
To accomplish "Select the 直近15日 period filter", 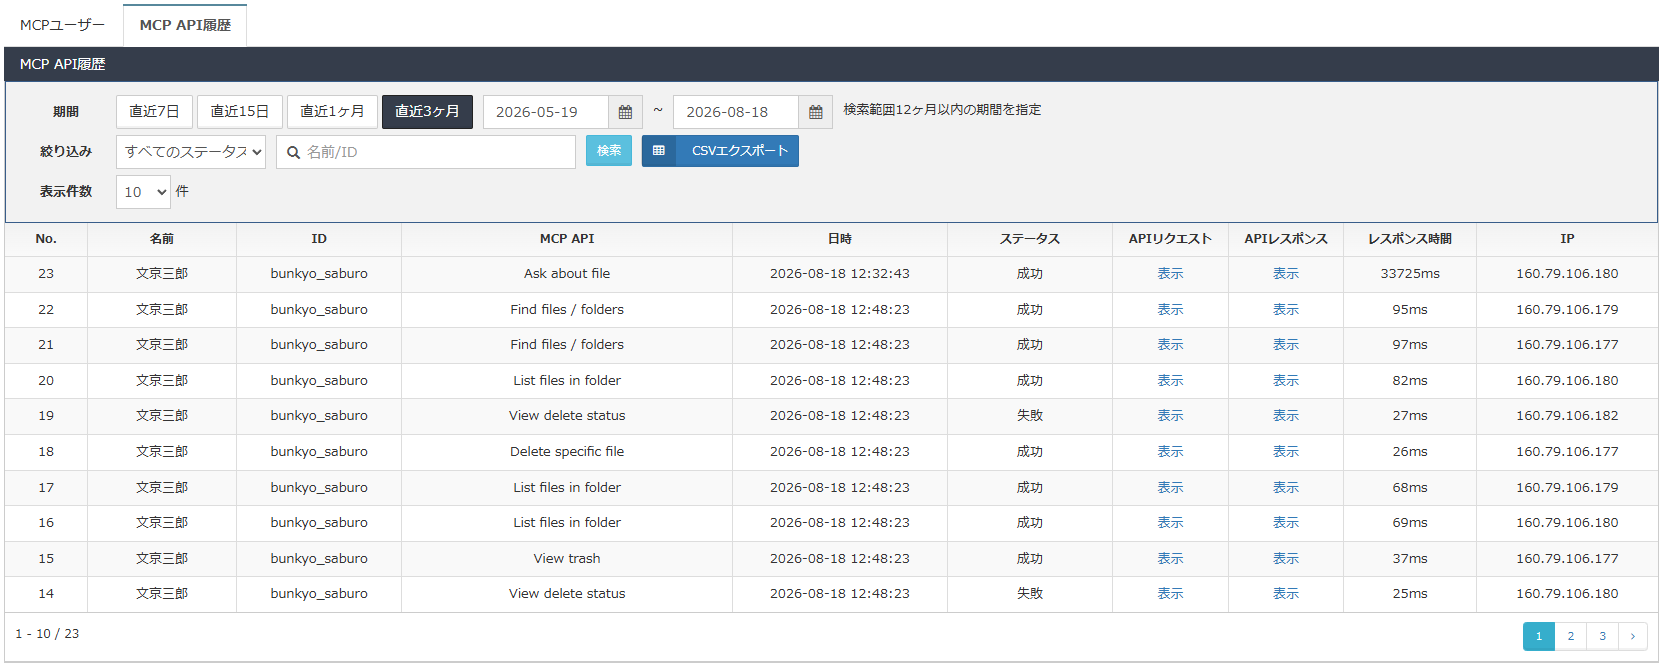I will [x=240, y=112].
